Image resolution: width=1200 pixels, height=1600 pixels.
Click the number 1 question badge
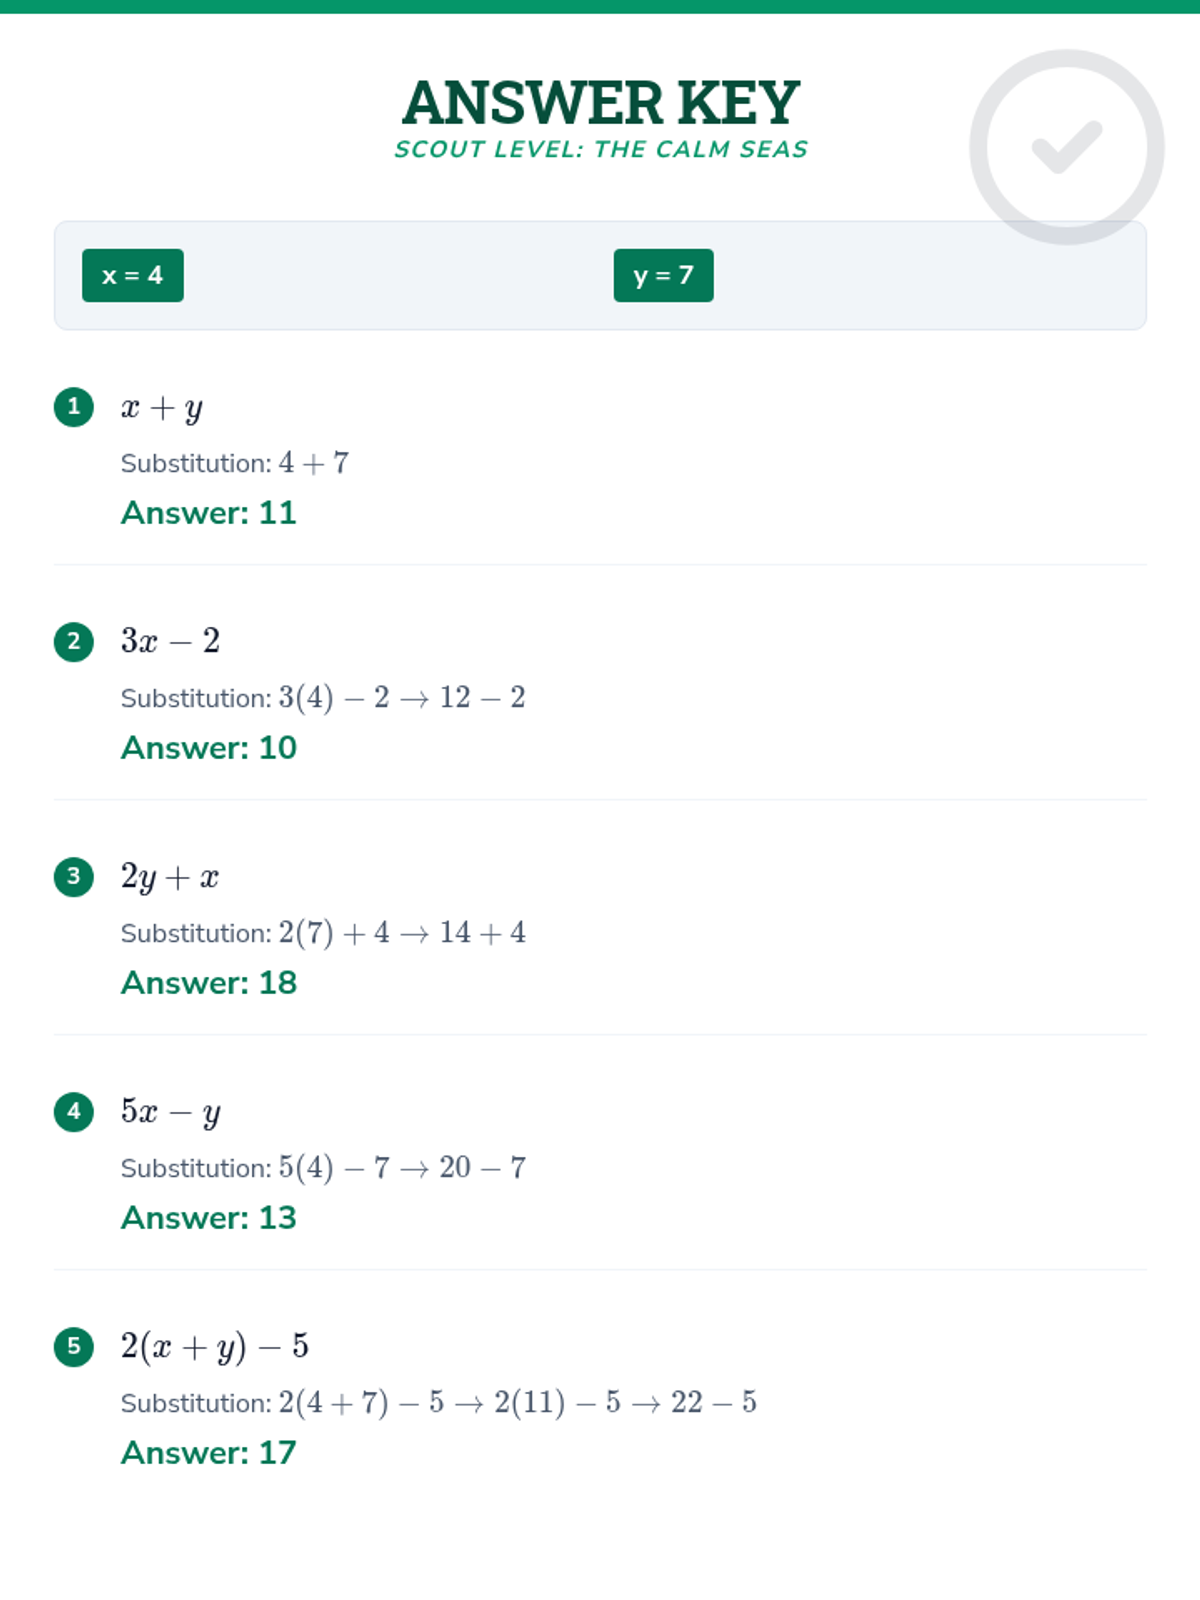pyautogui.click(x=74, y=407)
